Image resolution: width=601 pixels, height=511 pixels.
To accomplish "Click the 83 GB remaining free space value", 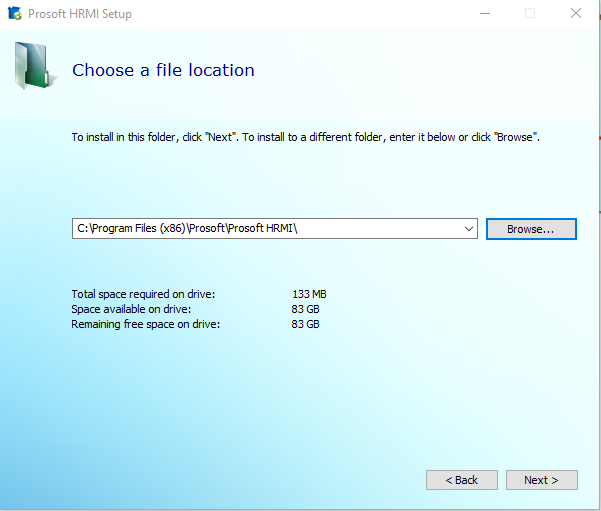I will click(x=305, y=324).
